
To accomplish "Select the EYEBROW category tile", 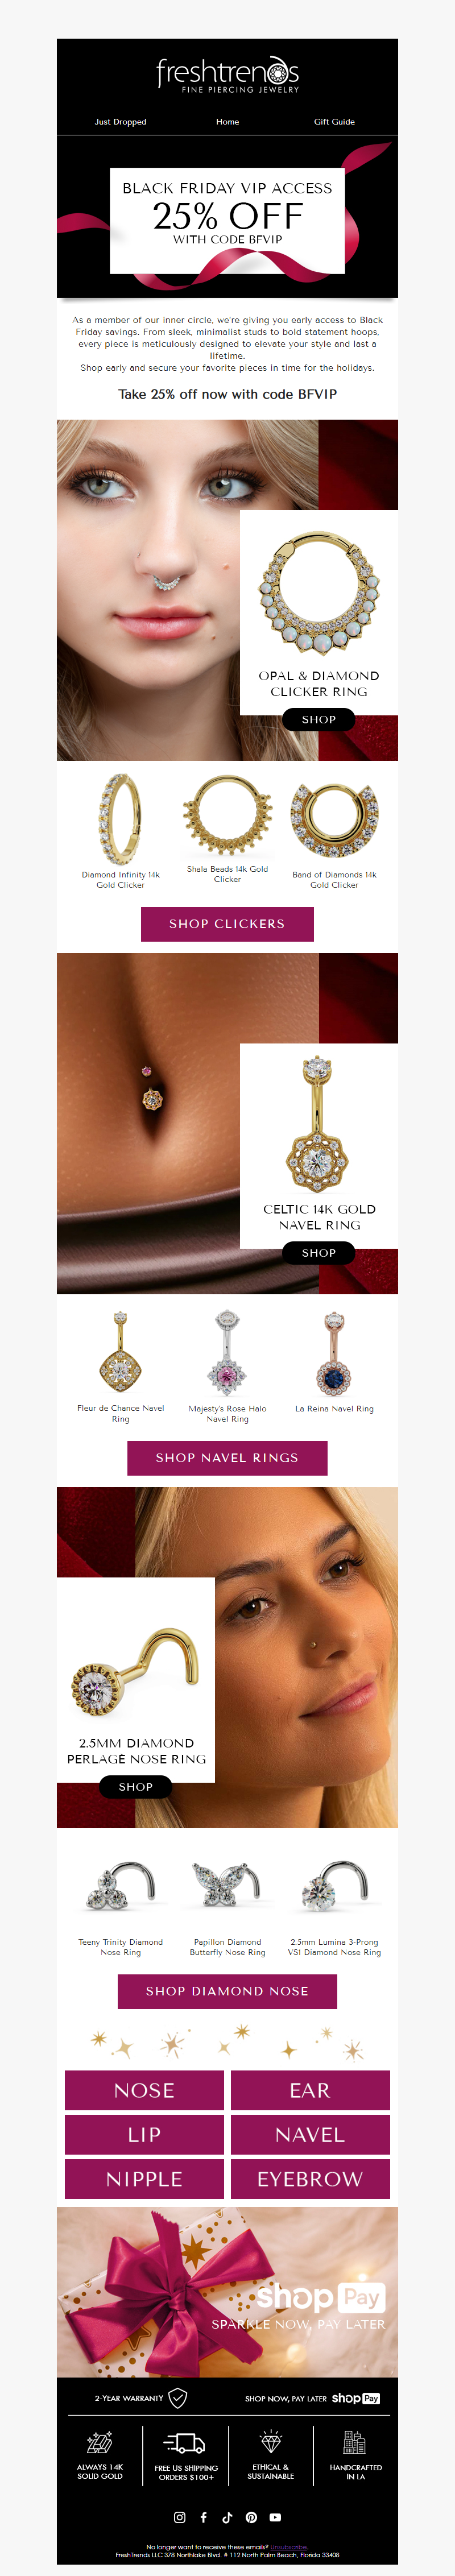I will coord(310,2179).
